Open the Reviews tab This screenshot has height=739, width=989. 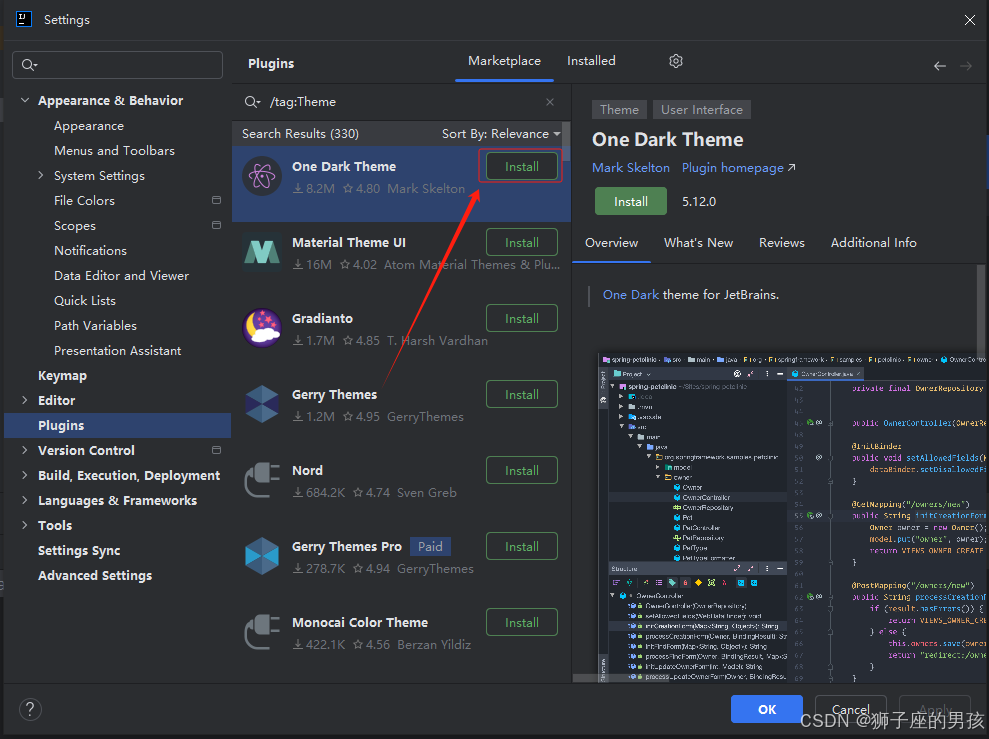(781, 243)
